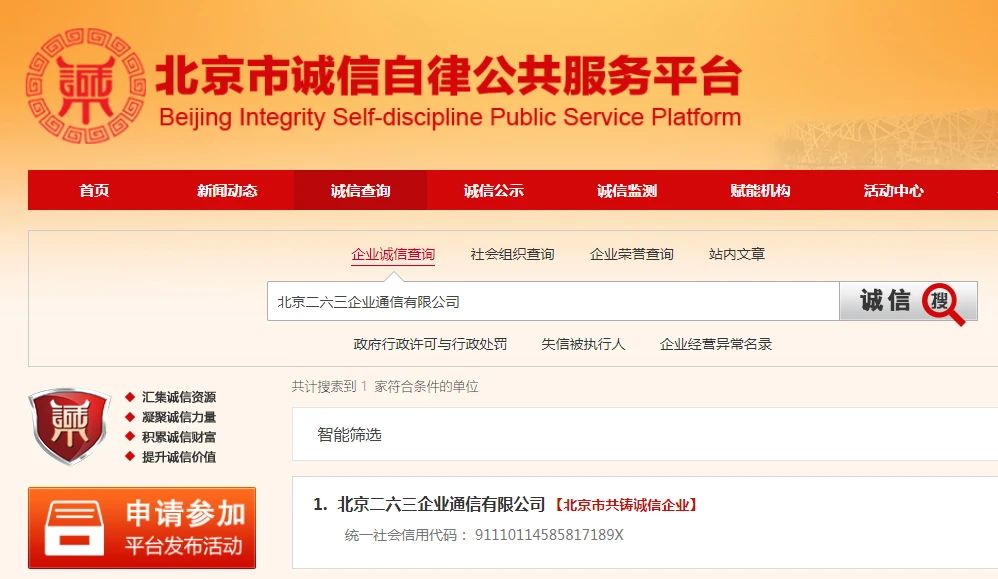Image resolution: width=998 pixels, height=579 pixels.
Task: Click the red circular platform logo
Action: click(x=86, y=86)
